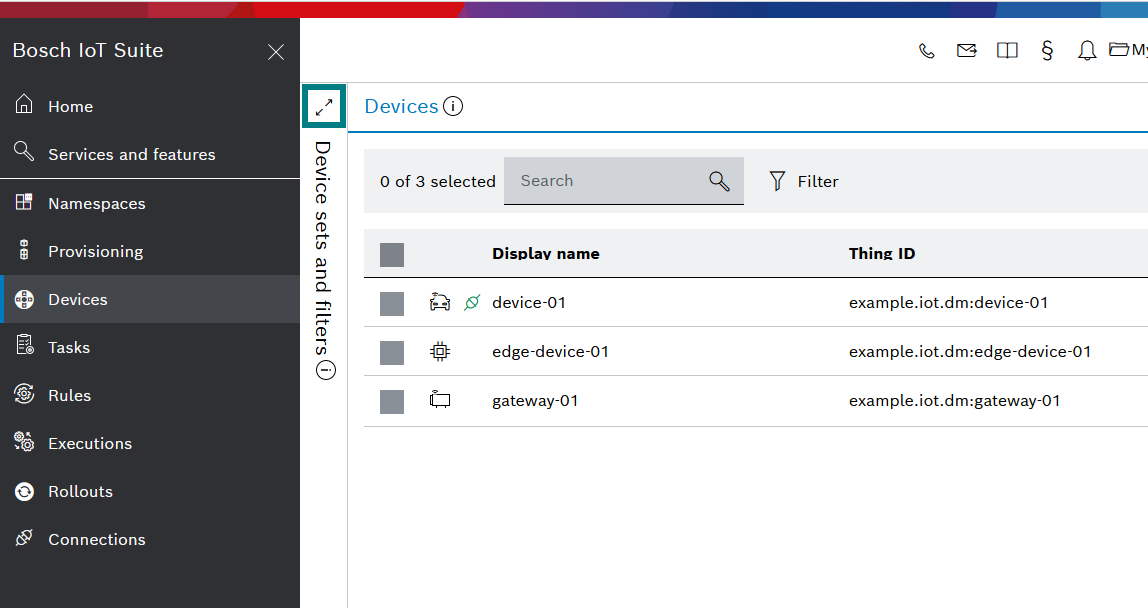Click Thing ID example.iot.dm:edge-device-01

(x=969, y=352)
